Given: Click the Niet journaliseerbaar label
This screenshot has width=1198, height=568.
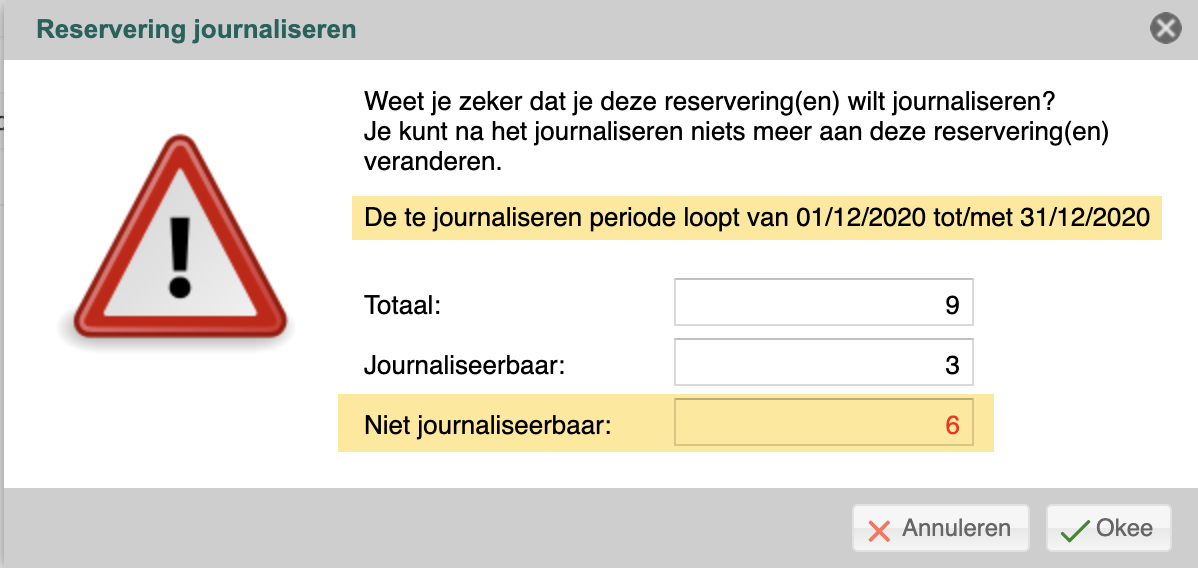Looking at the screenshot, I should [x=488, y=426].
